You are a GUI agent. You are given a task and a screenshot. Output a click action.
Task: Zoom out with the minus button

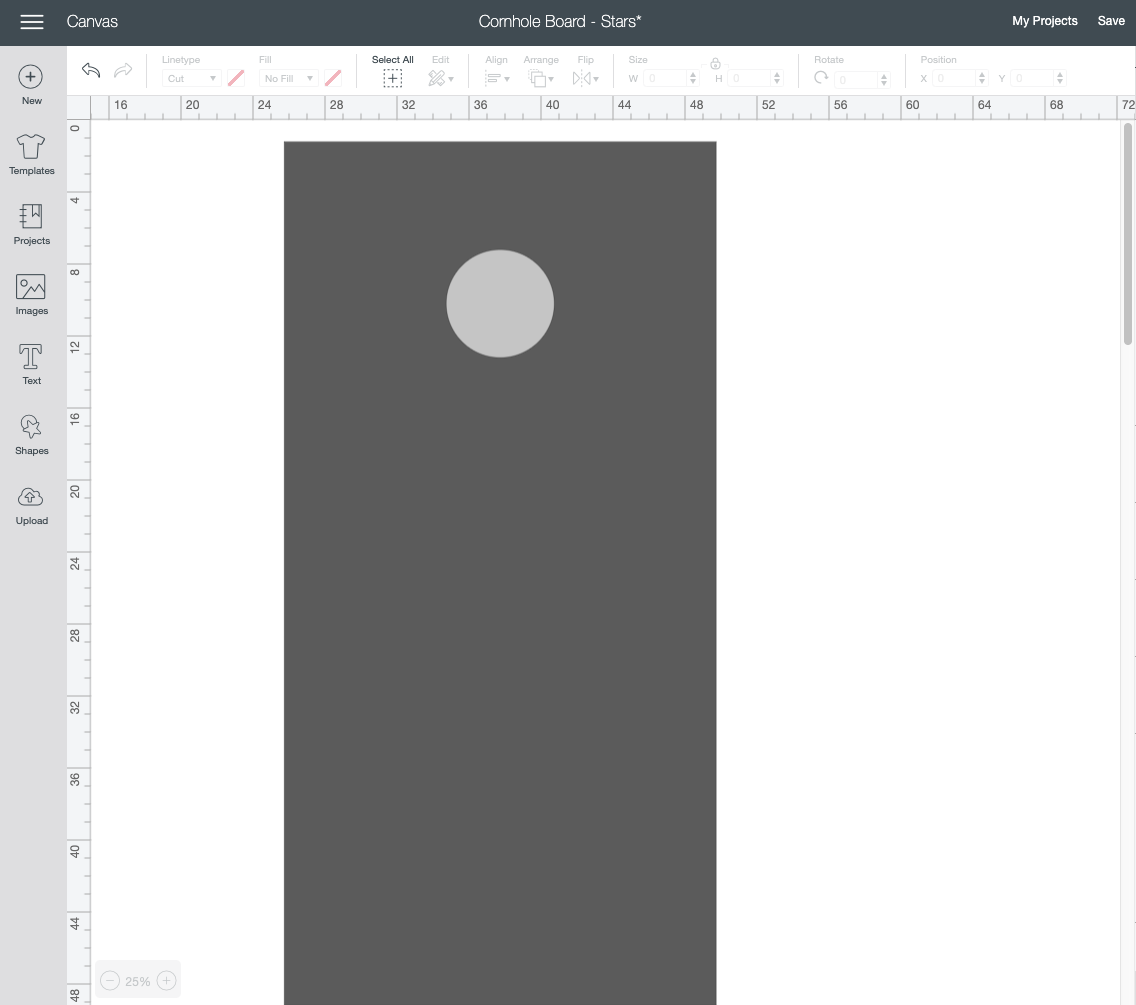tap(109, 981)
